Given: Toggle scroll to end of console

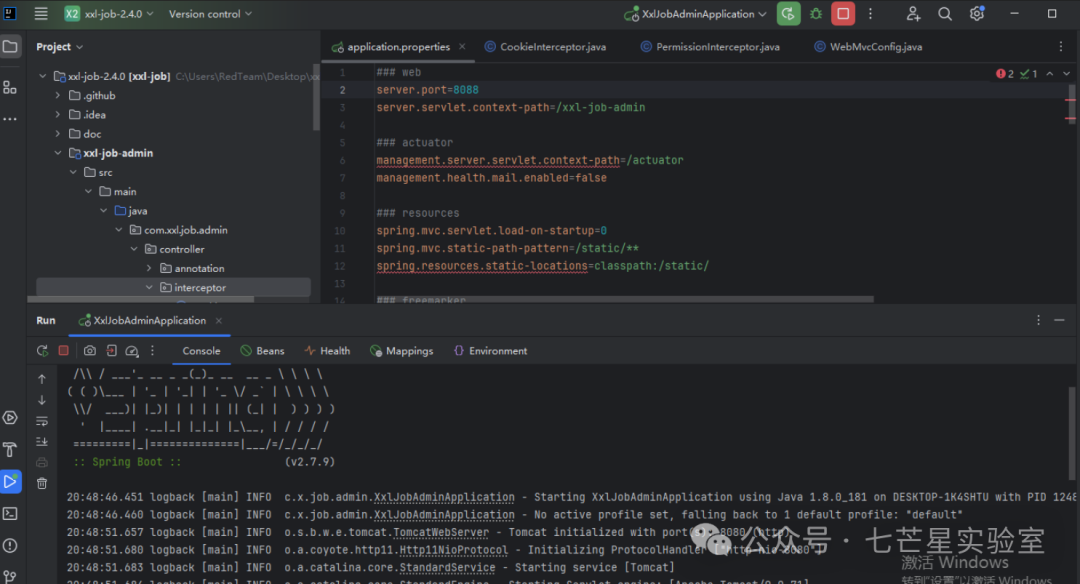Looking at the screenshot, I should tap(42, 441).
